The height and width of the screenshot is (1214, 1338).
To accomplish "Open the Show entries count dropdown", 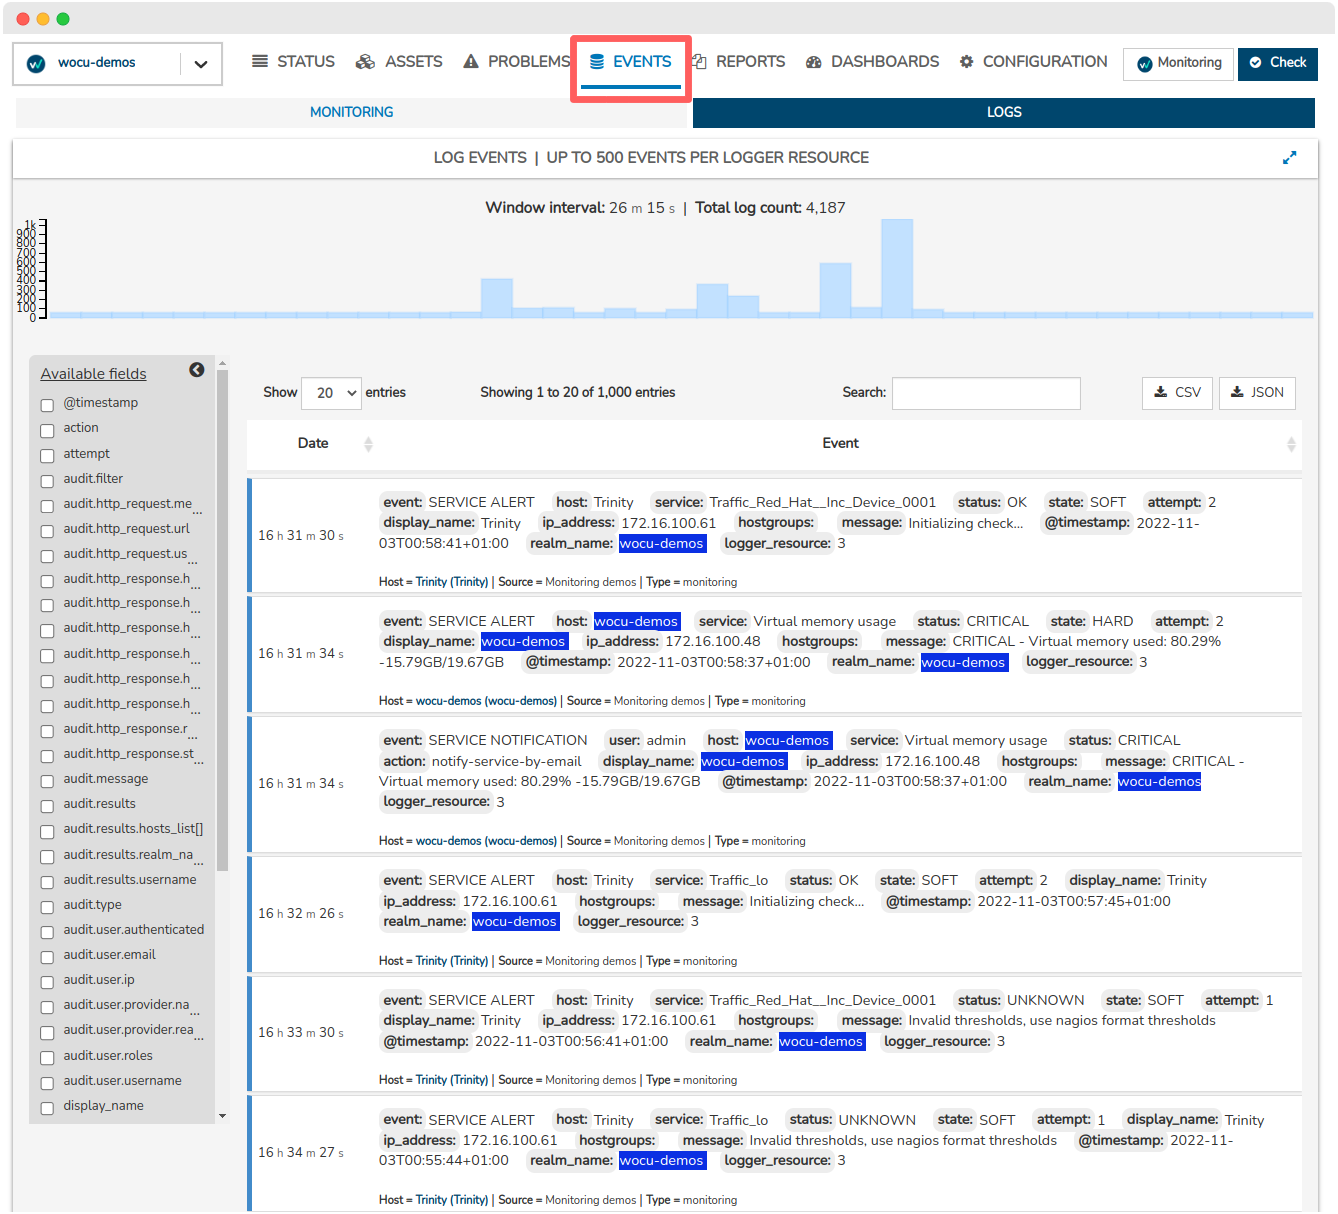I will pos(331,393).
